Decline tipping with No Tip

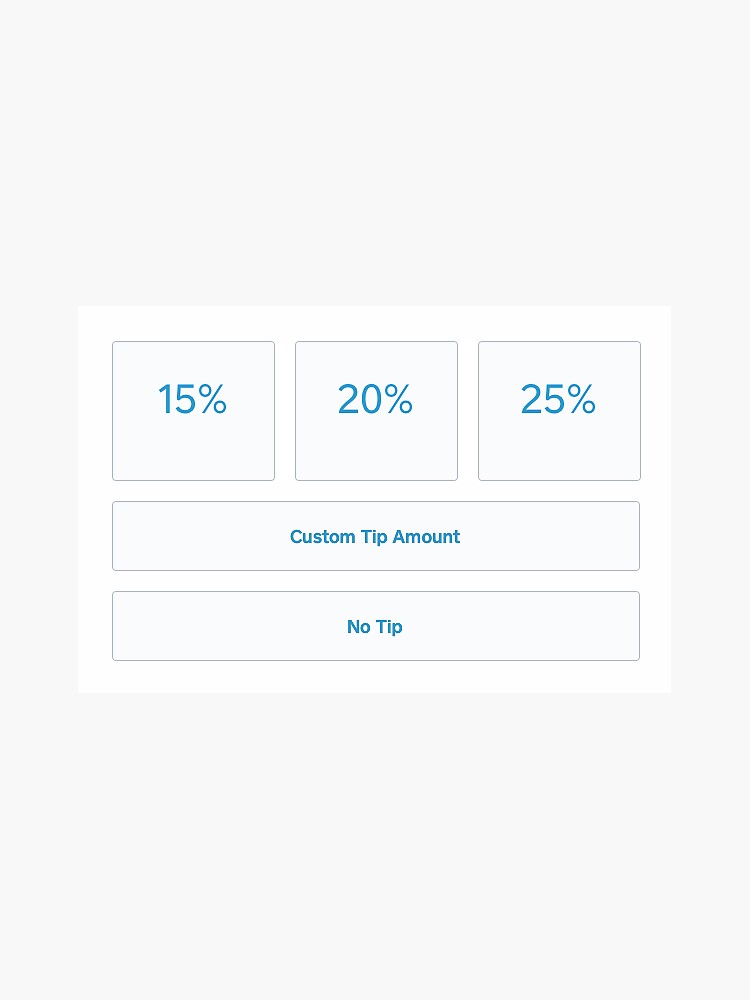(375, 626)
